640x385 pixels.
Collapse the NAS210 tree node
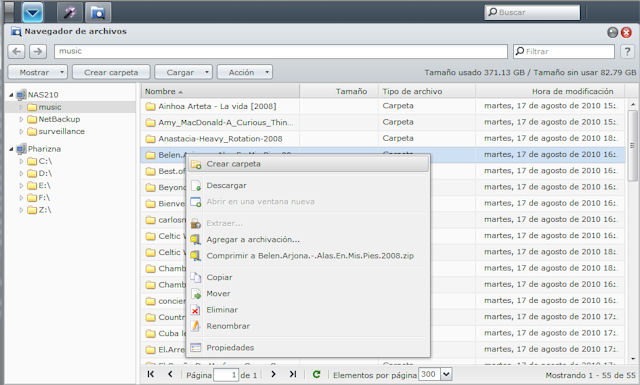coord(11,95)
